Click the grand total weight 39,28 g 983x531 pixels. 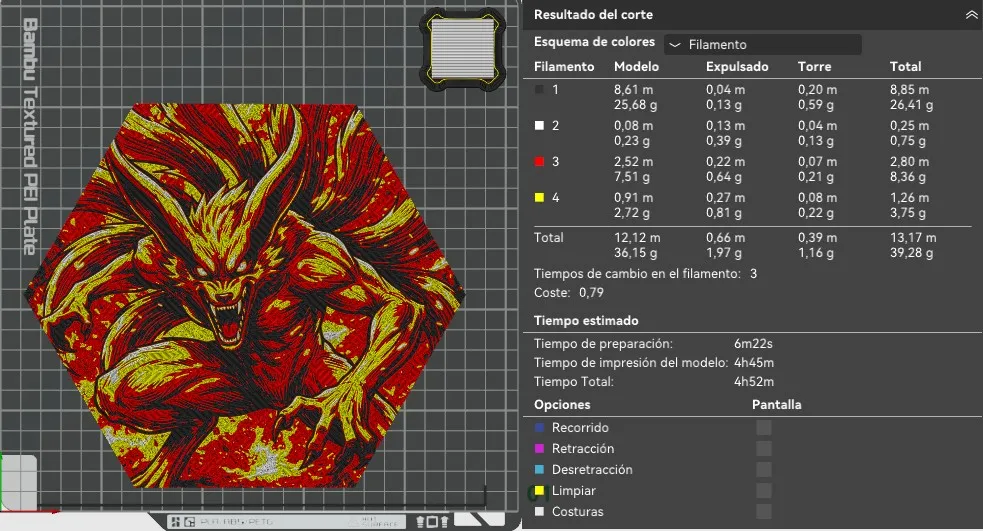(912, 253)
